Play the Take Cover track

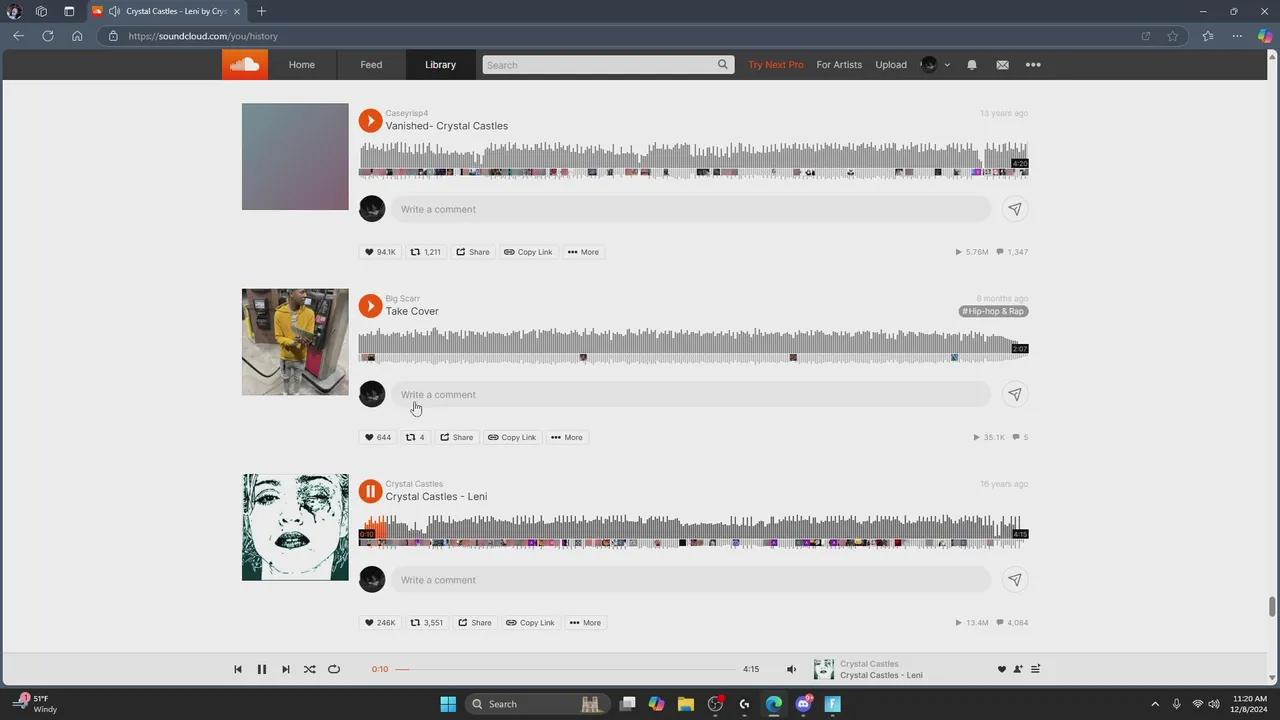370,305
